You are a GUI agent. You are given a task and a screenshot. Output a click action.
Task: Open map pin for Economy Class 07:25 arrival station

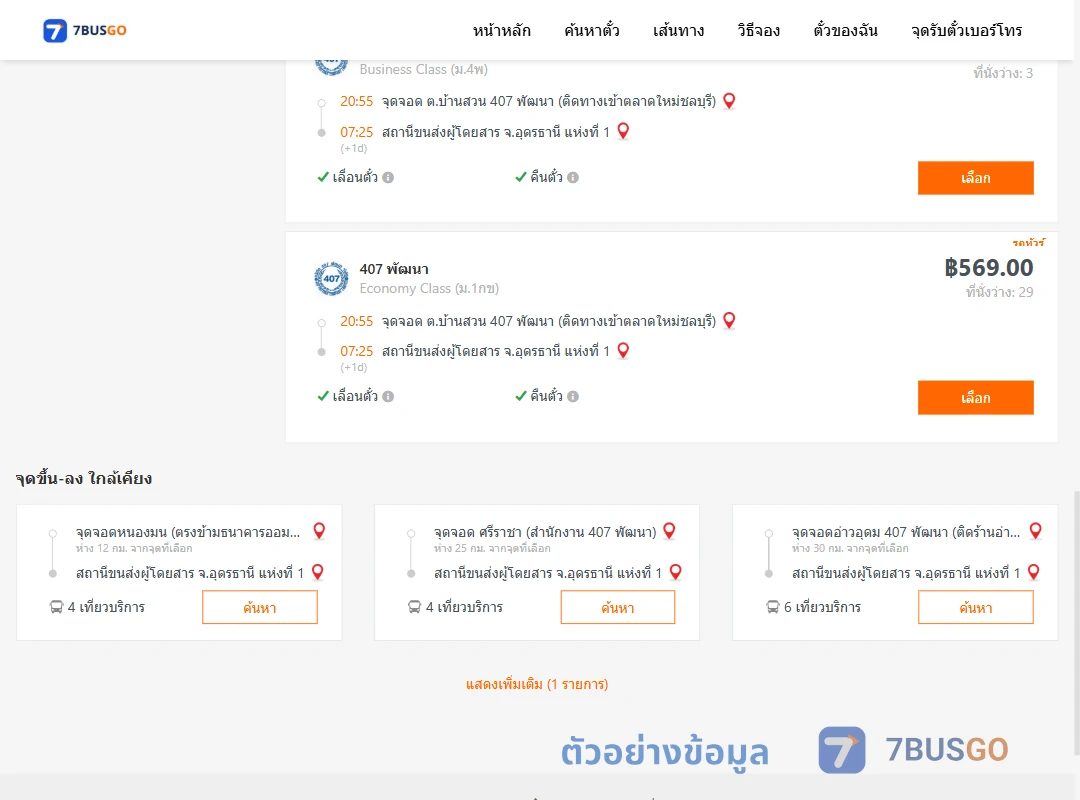pos(623,351)
